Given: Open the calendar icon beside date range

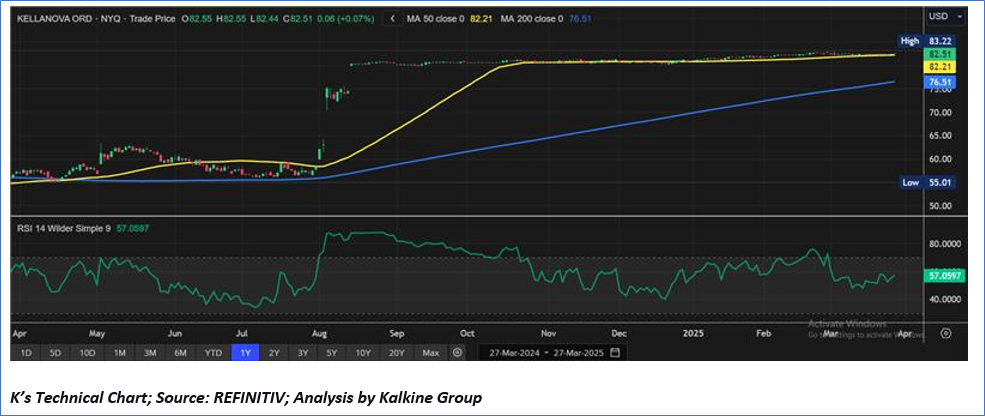Looking at the screenshot, I should pos(615,353).
